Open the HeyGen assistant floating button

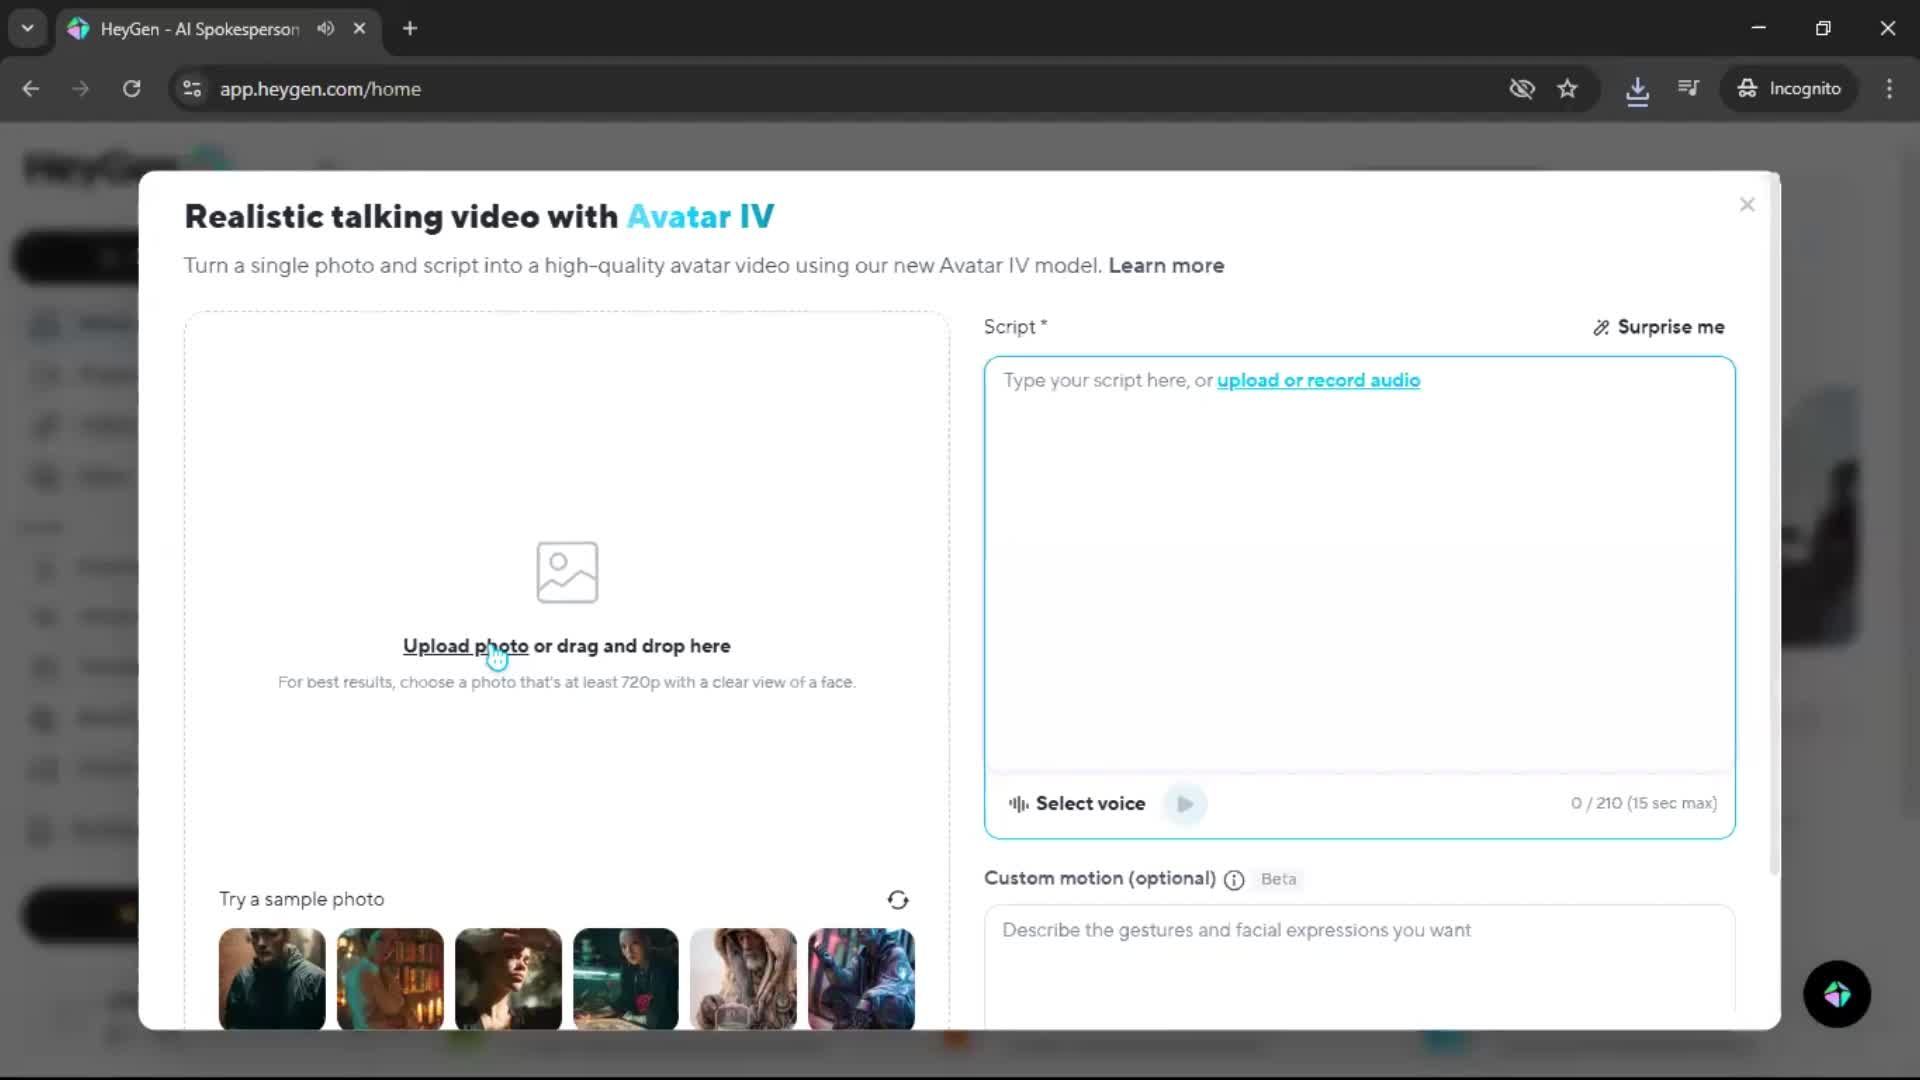point(1836,994)
